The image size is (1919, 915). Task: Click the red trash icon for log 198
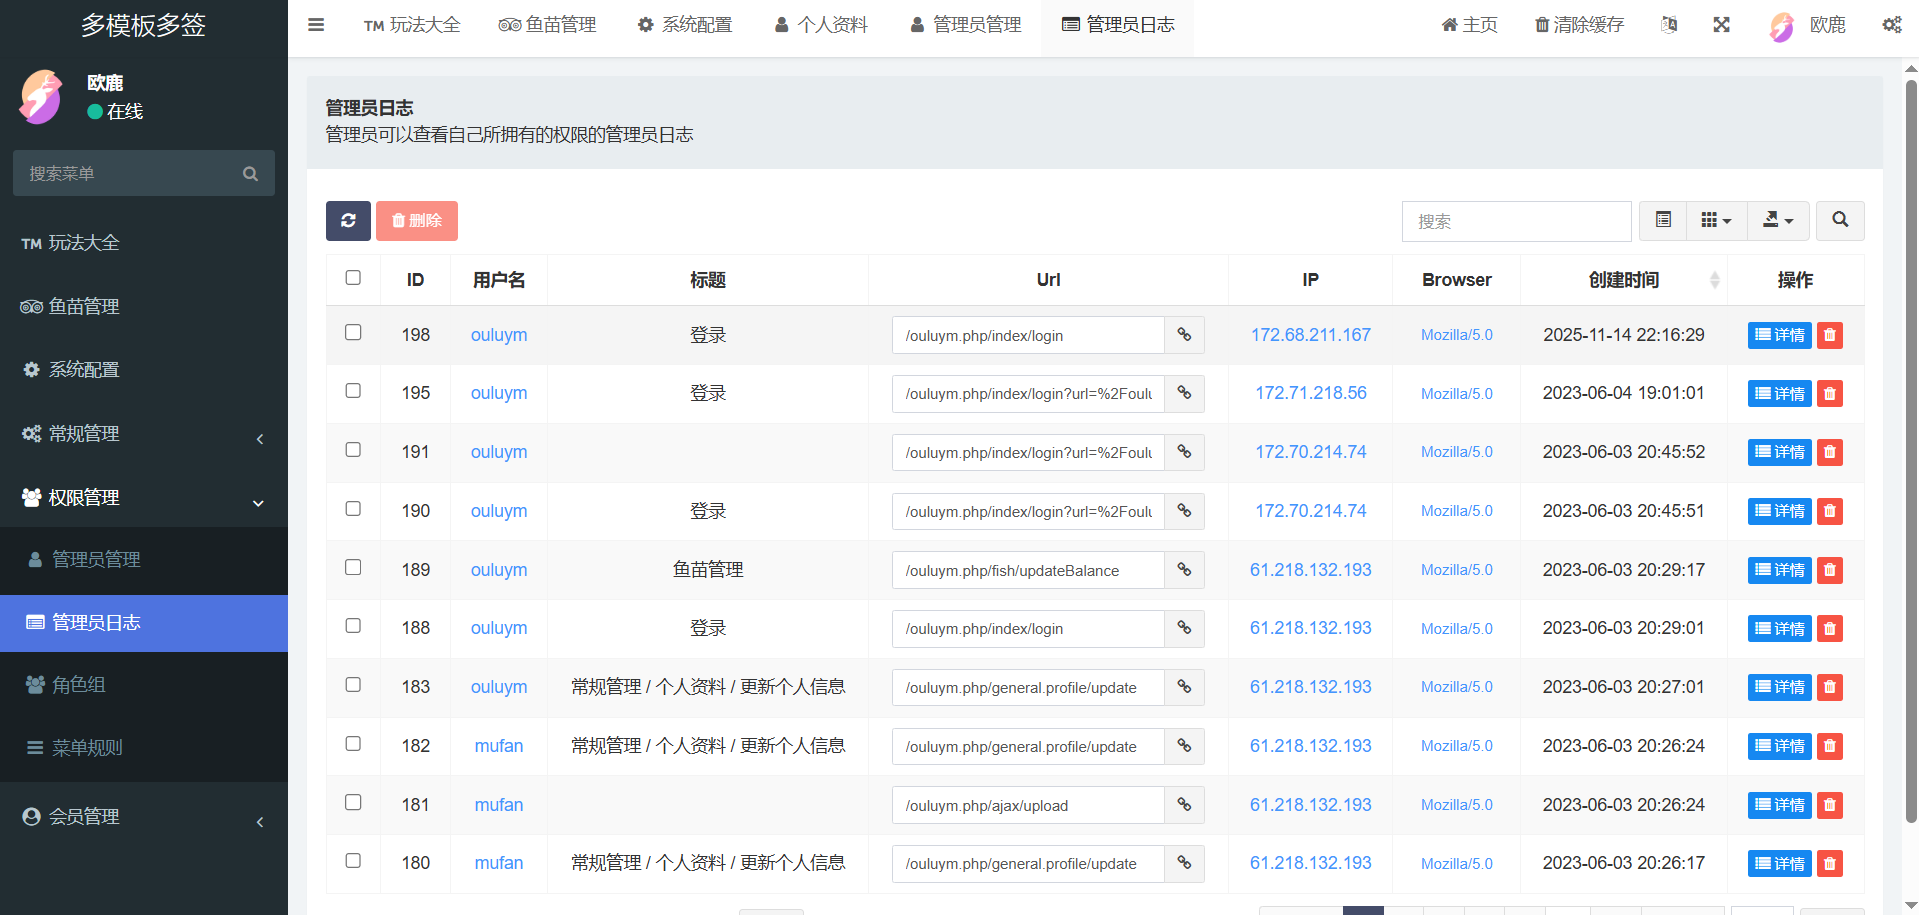[x=1829, y=336]
